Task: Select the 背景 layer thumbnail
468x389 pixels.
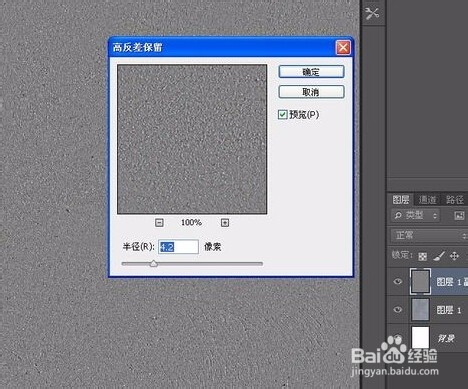Action: tap(420, 338)
